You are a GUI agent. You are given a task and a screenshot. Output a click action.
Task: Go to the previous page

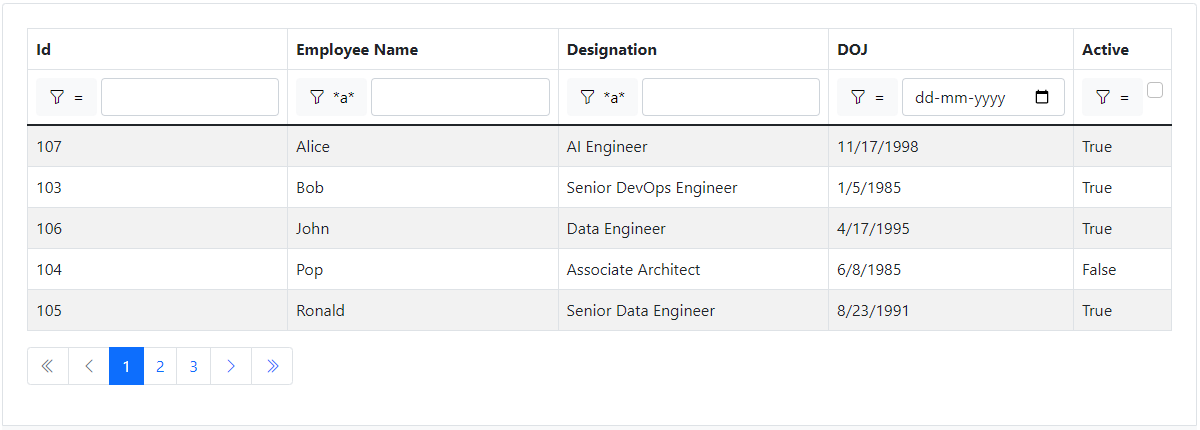click(x=89, y=366)
